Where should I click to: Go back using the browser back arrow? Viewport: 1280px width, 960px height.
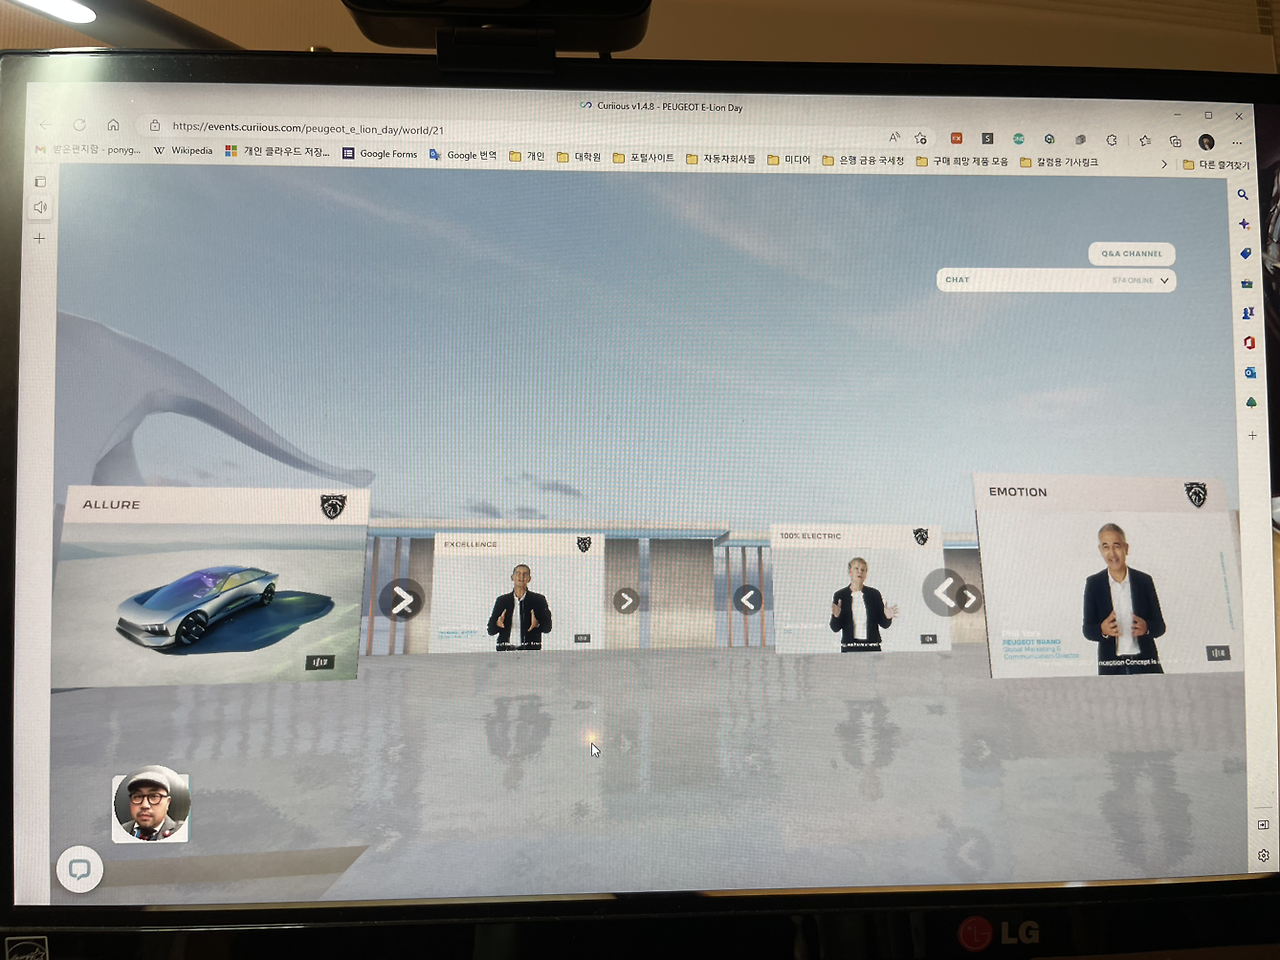click(x=46, y=125)
